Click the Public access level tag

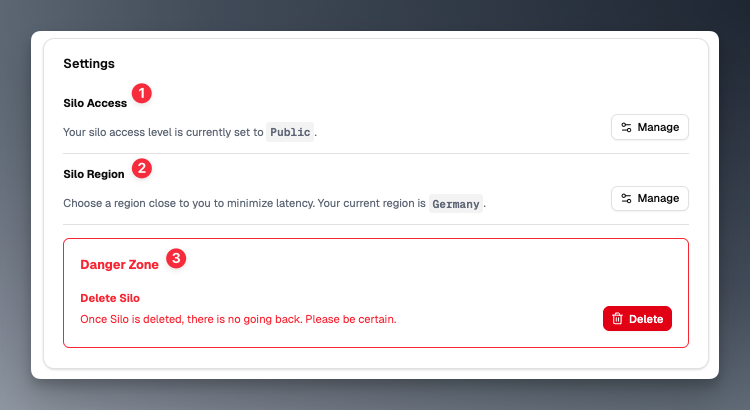290,132
